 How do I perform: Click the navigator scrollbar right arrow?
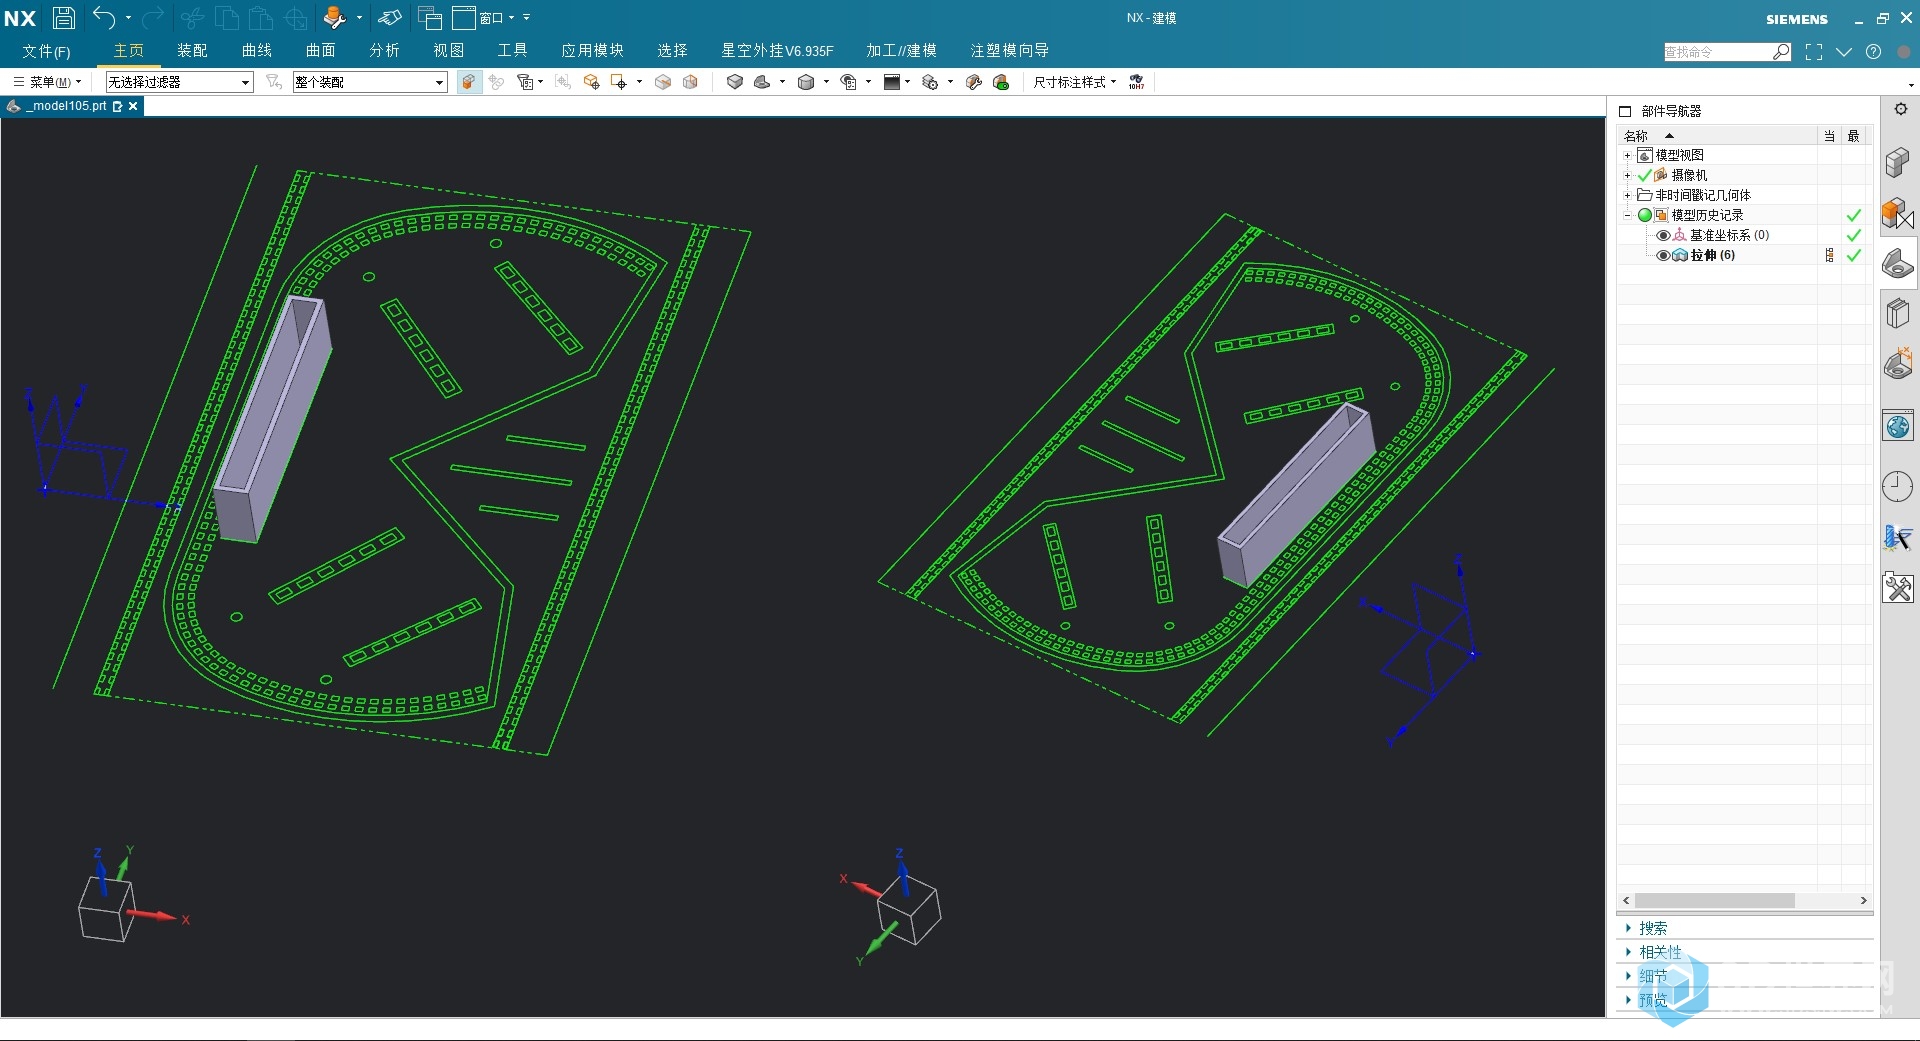click(x=1863, y=901)
